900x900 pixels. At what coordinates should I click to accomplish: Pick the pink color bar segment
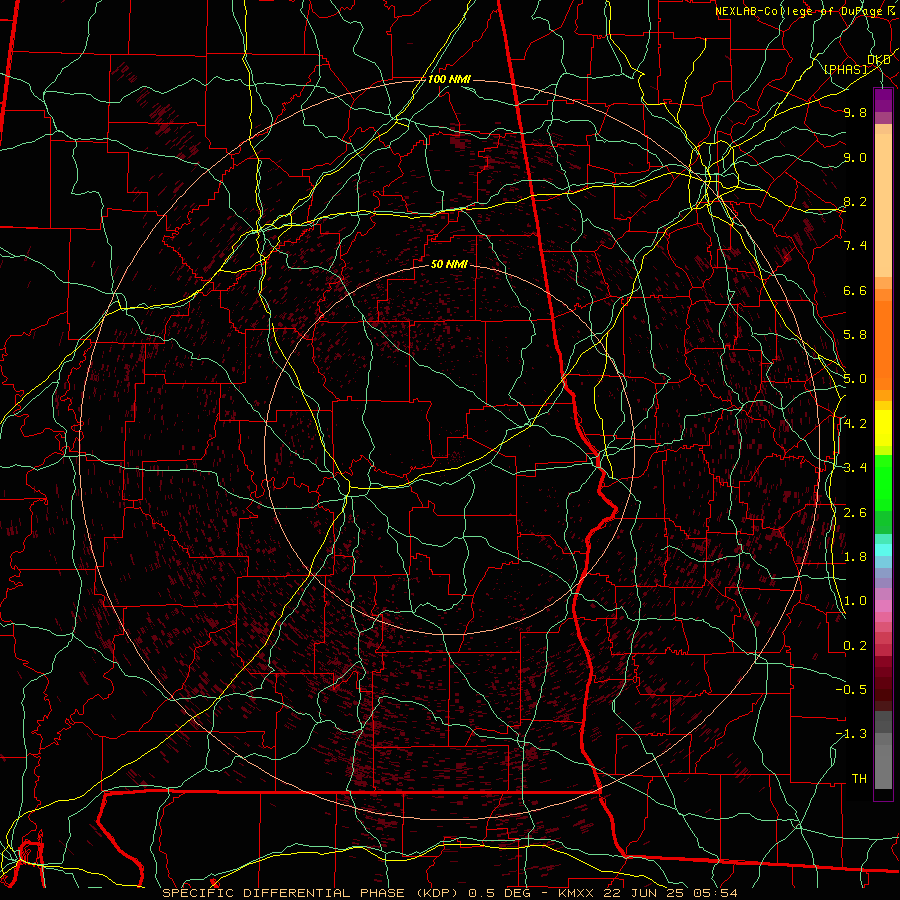coord(883,606)
